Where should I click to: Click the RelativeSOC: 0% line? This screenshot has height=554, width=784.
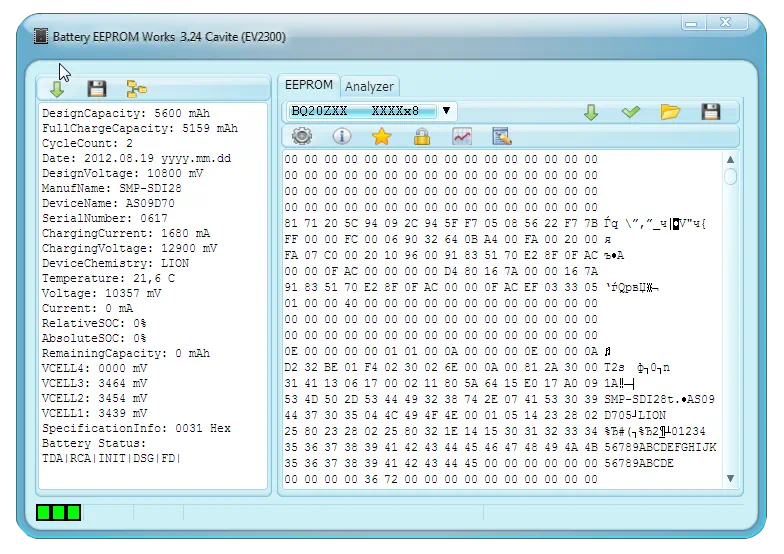pos(94,323)
